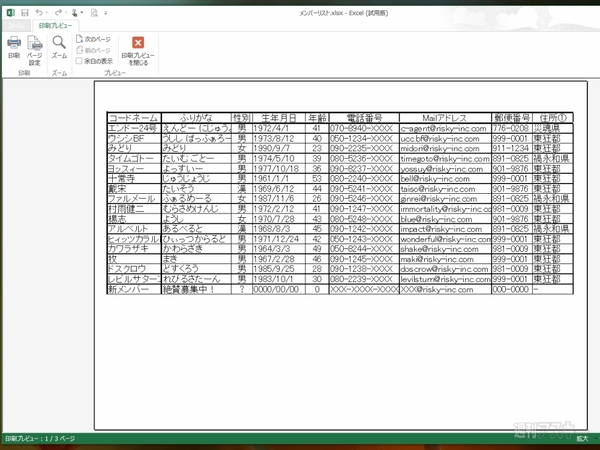Click the cell タイムゴトー
Viewport: 600px width, 450px height.
(134, 158)
